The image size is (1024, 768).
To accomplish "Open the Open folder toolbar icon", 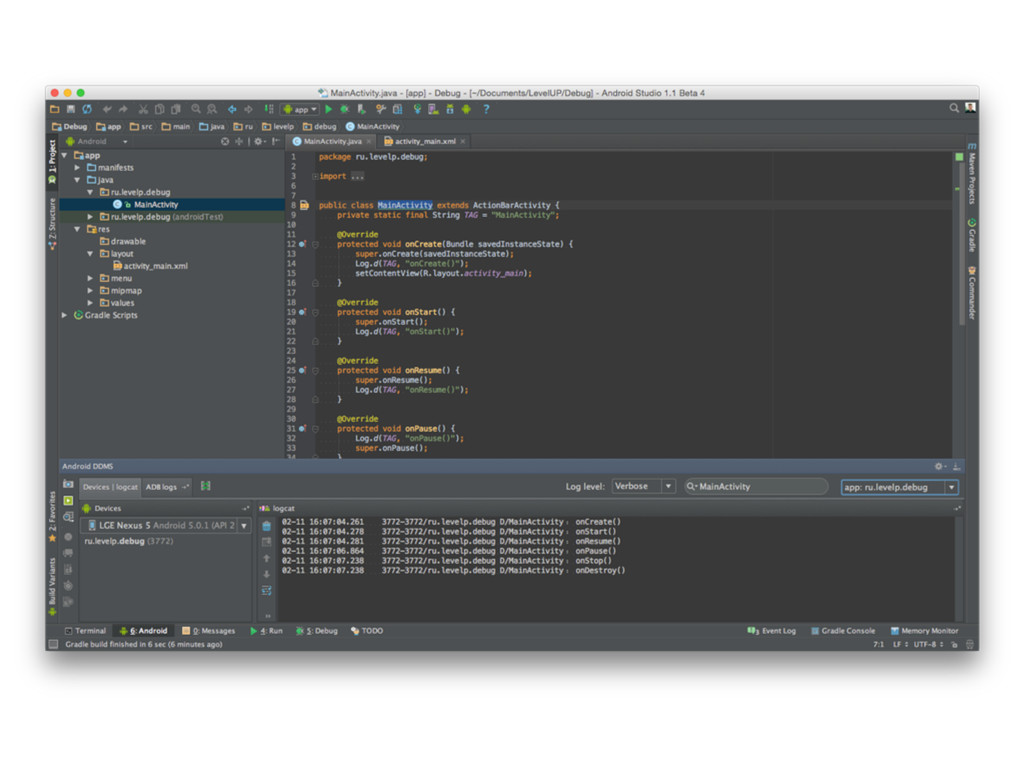I will click(55, 109).
